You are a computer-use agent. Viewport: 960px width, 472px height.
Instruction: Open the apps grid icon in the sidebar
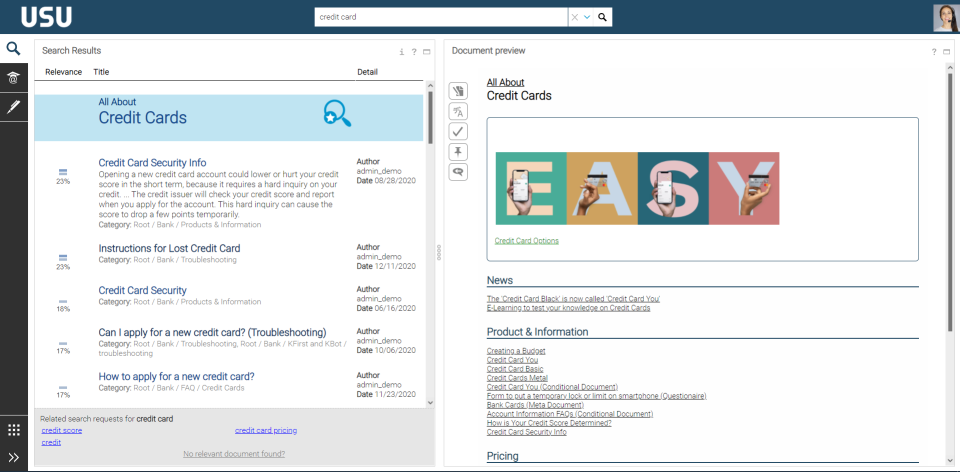(x=13, y=430)
